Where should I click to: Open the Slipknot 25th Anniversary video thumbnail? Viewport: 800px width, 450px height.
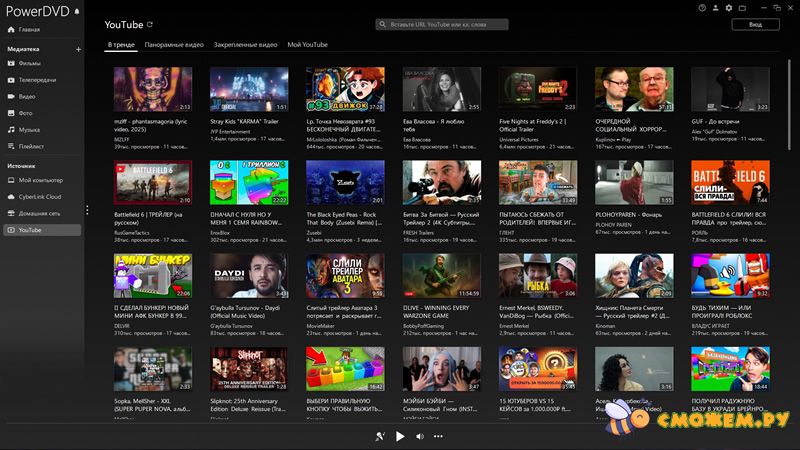click(x=249, y=368)
